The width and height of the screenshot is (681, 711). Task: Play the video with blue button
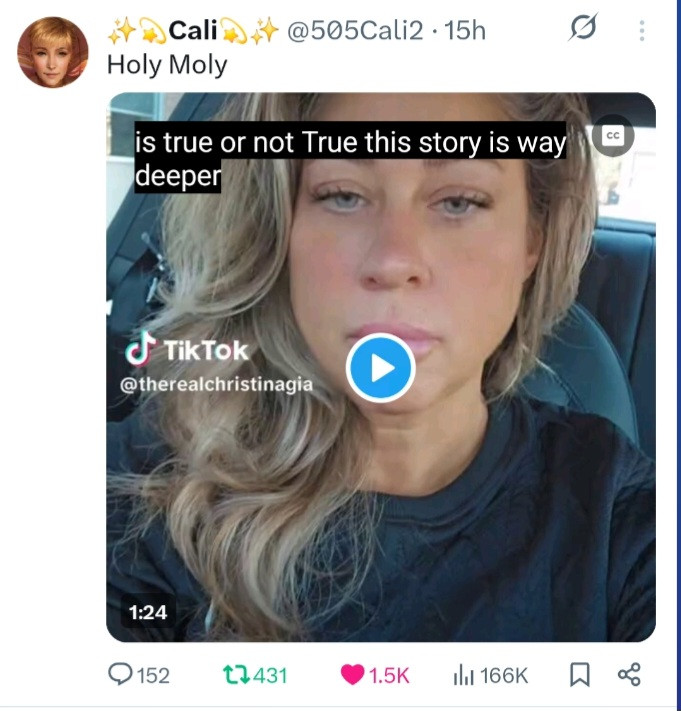(381, 368)
